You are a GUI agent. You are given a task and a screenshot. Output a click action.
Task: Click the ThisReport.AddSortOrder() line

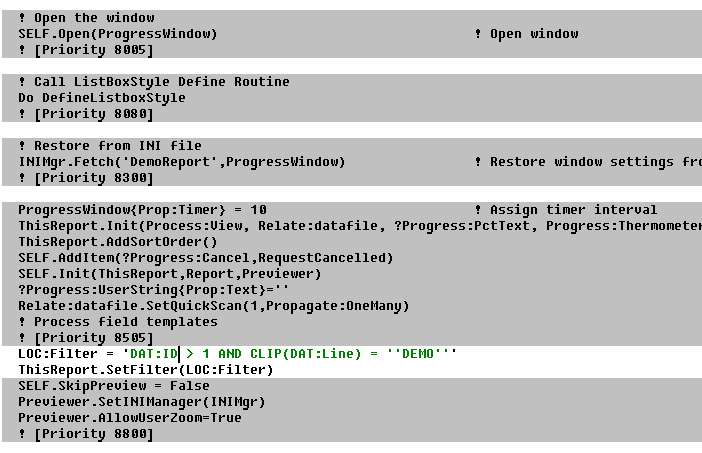[117, 242]
